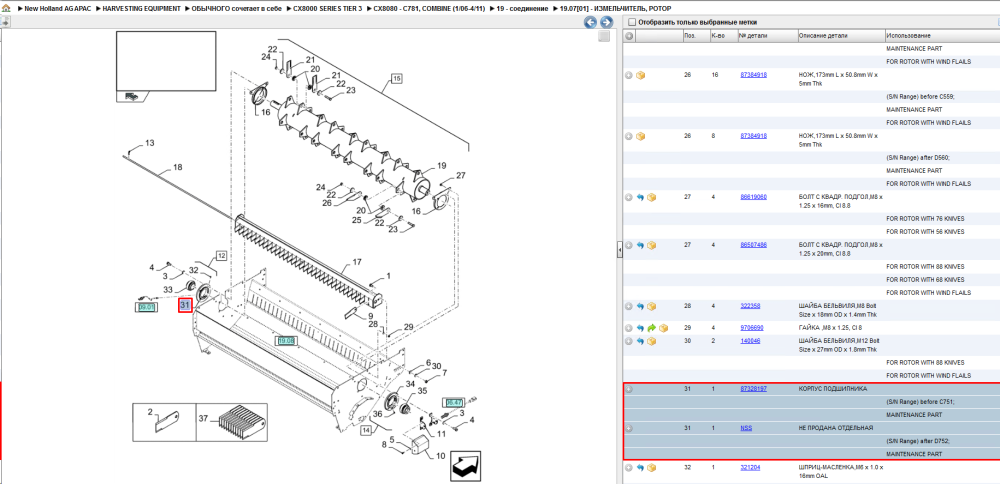
Task: Select boxed callout 15 on the diagram
Action: click(396, 78)
